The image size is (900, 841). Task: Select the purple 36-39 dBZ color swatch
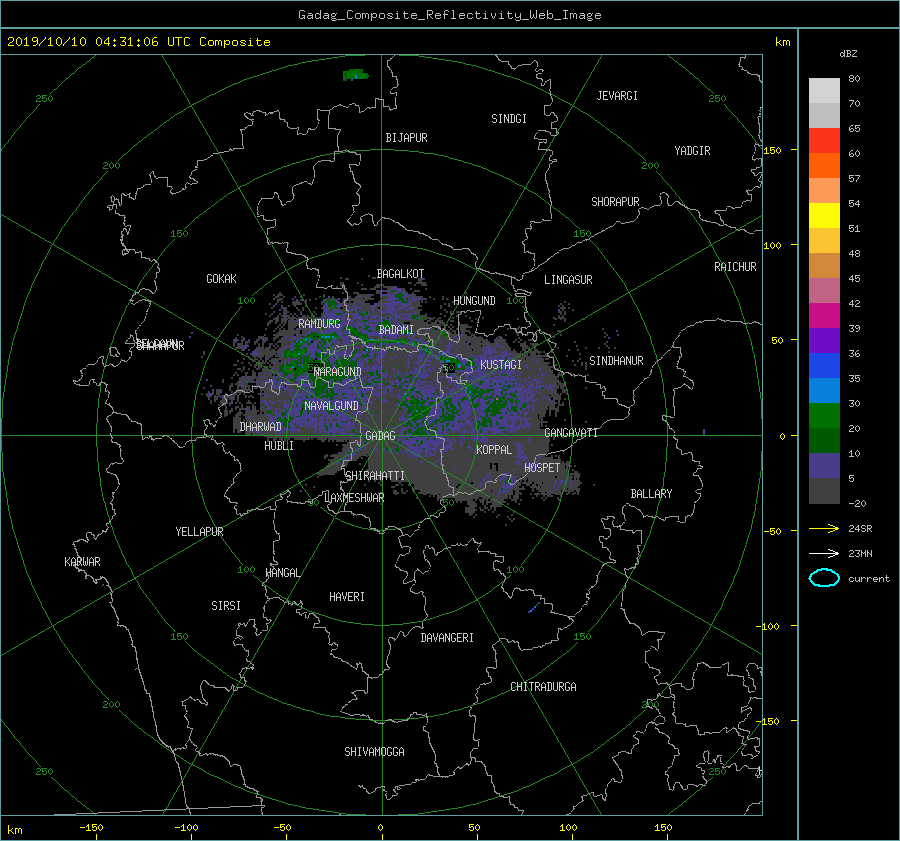(x=824, y=340)
